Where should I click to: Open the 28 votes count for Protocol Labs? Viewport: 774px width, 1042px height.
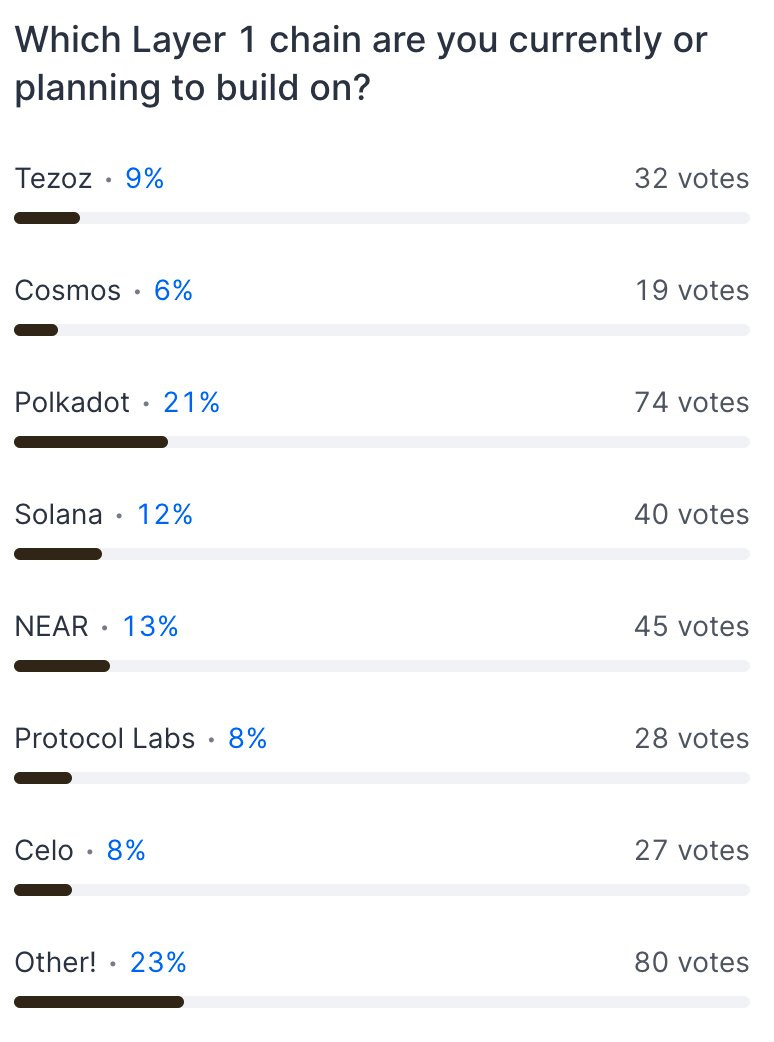[x=692, y=738]
